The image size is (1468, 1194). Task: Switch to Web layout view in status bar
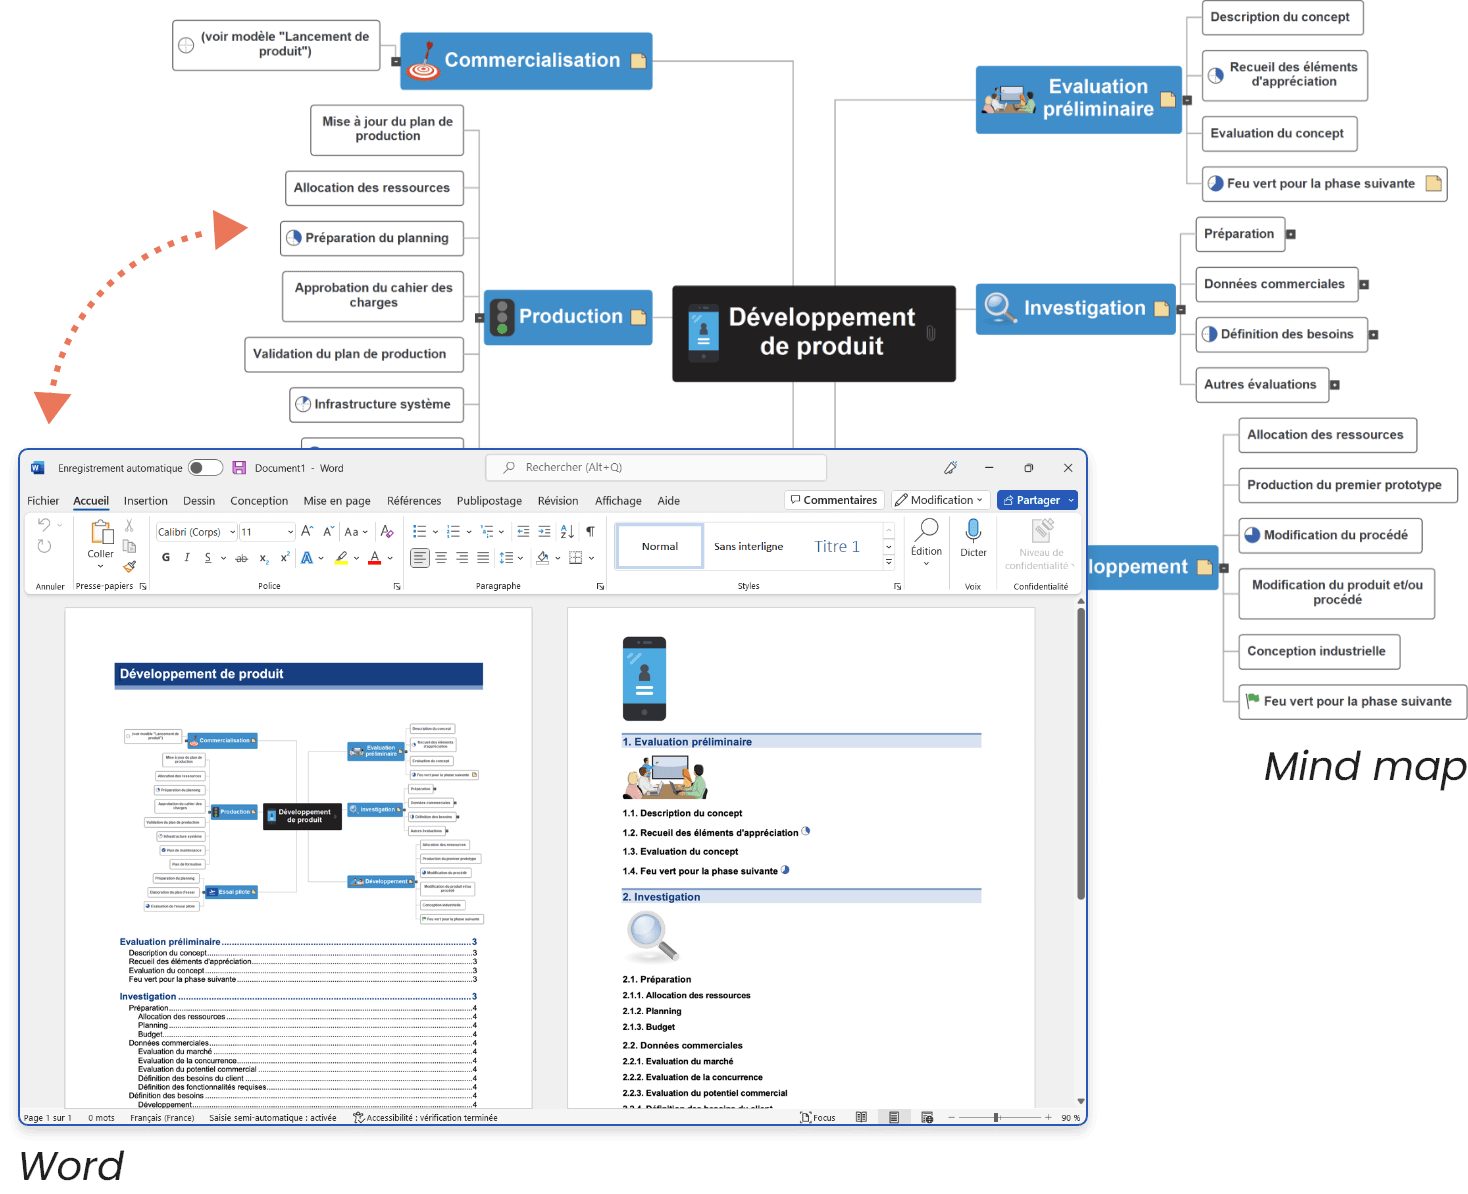click(927, 1118)
